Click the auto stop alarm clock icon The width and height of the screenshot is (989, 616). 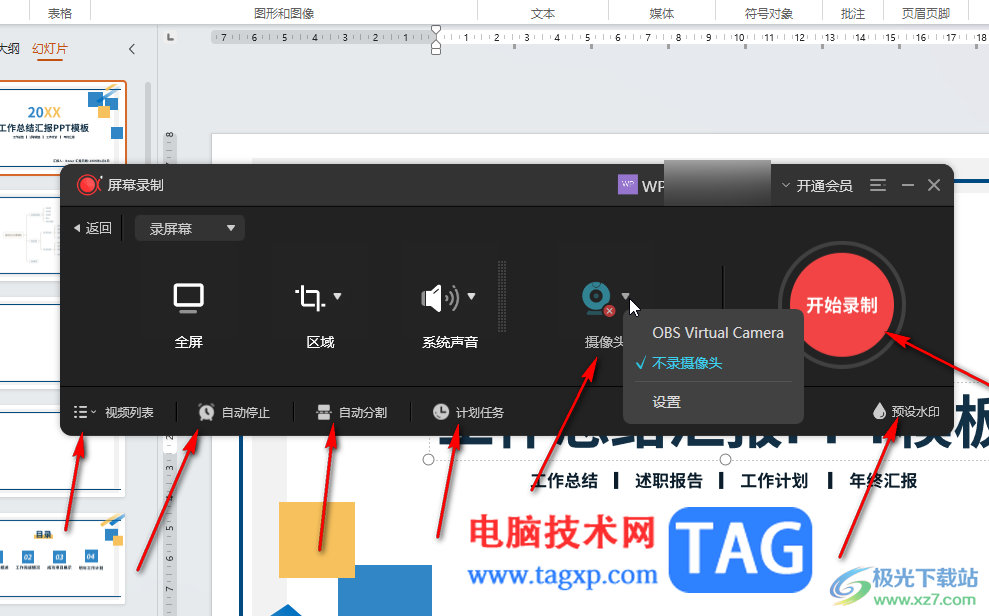point(206,412)
